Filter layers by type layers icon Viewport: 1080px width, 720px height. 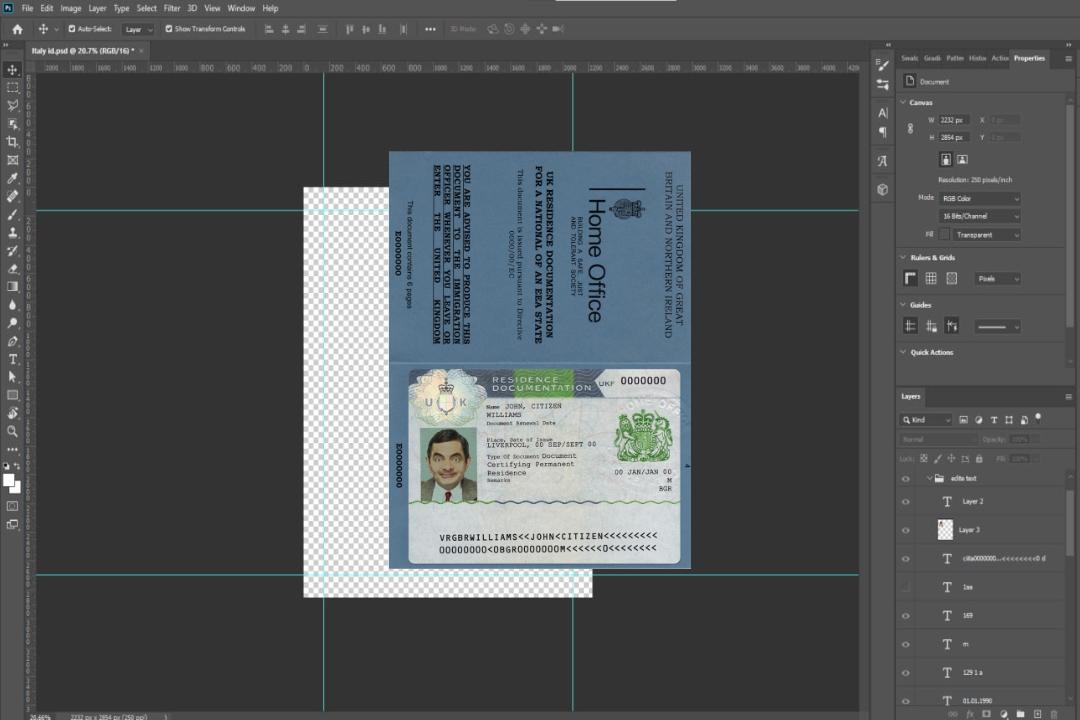tap(994, 420)
